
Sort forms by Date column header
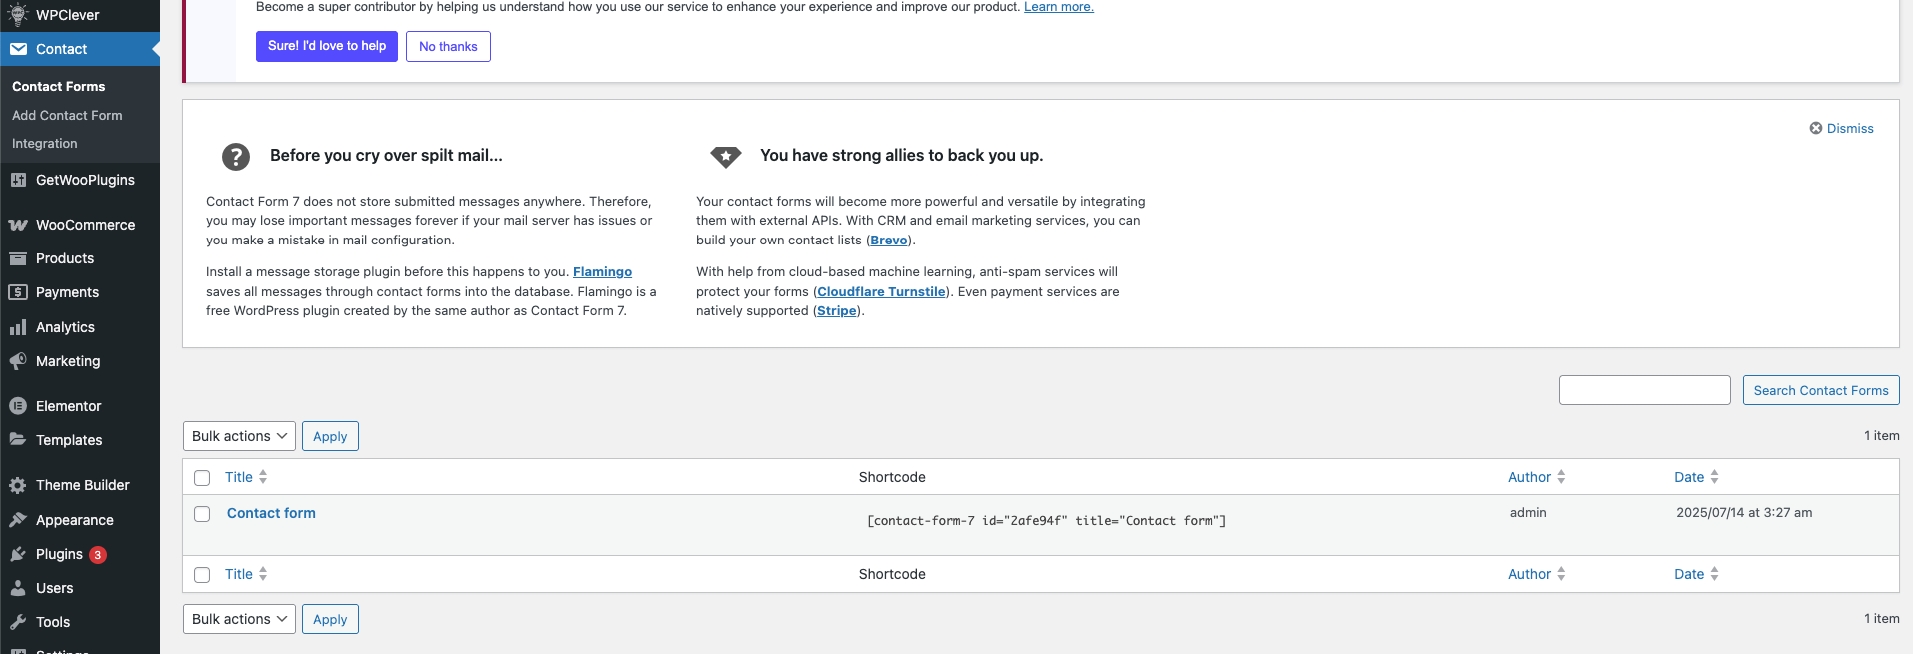[x=1689, y=477]
